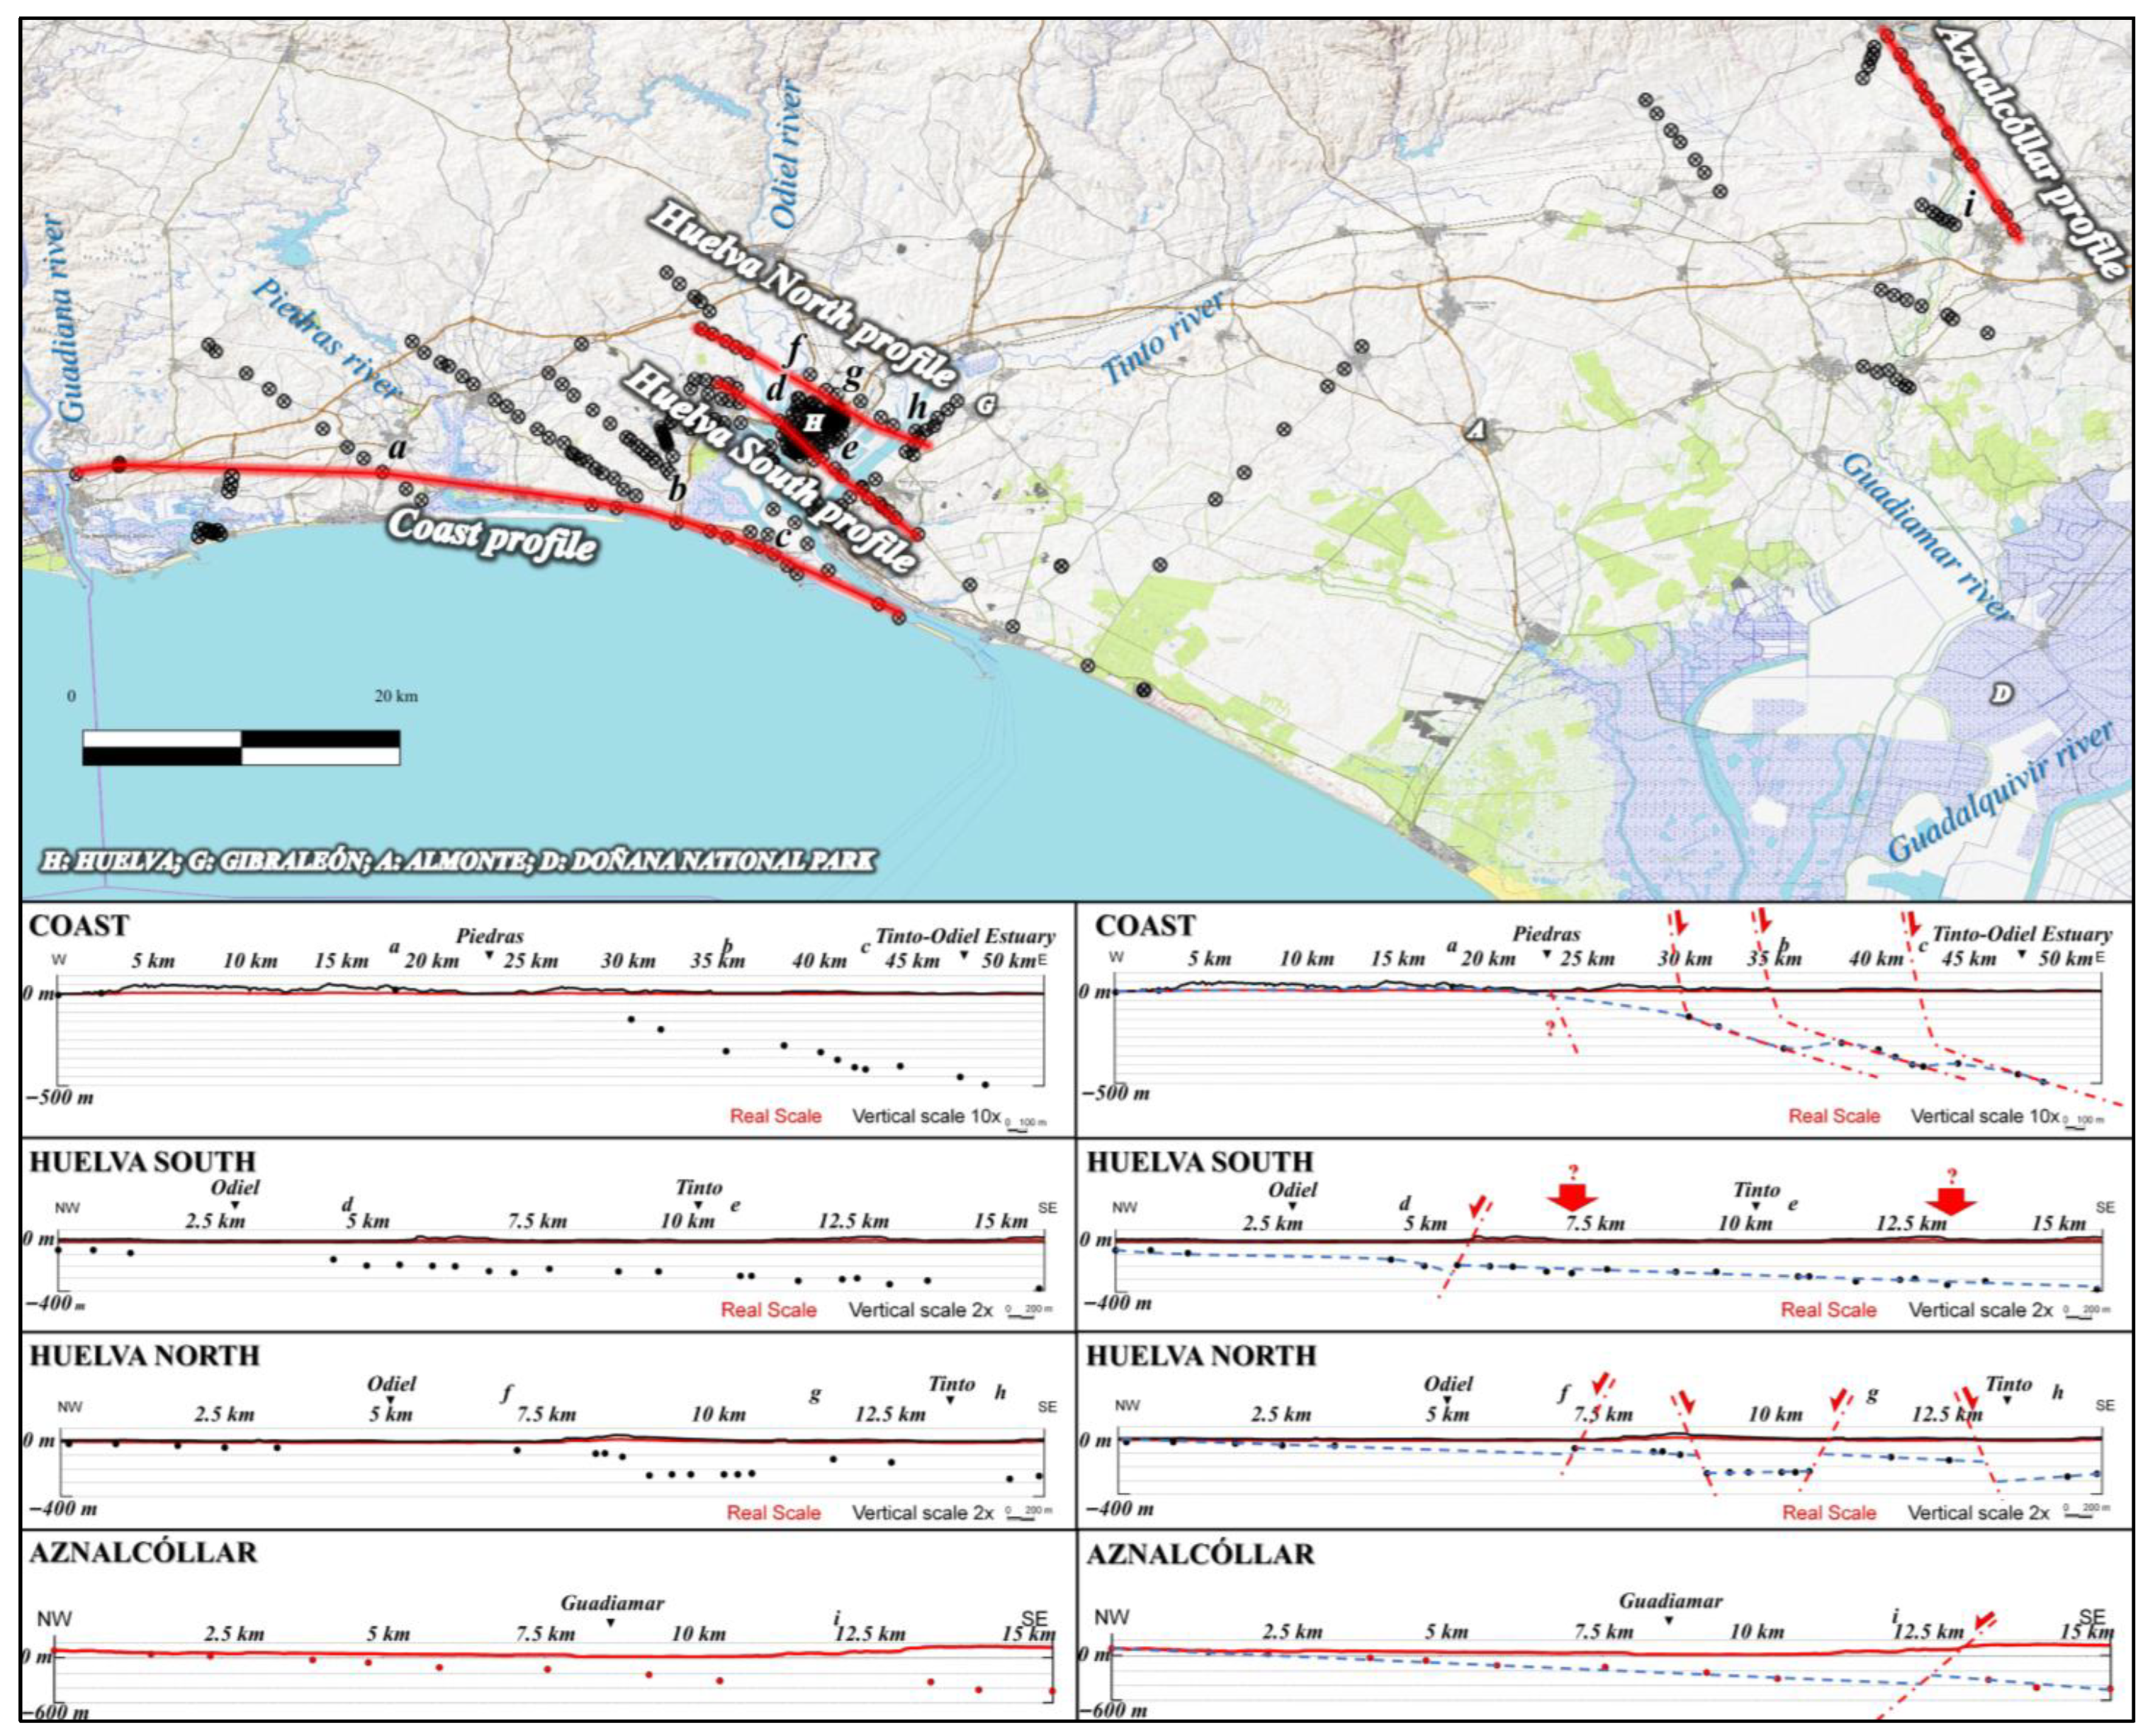The image size is (2150, 1736).
Task: Click the G marker for Gibraleón
Action: [985, 406]
